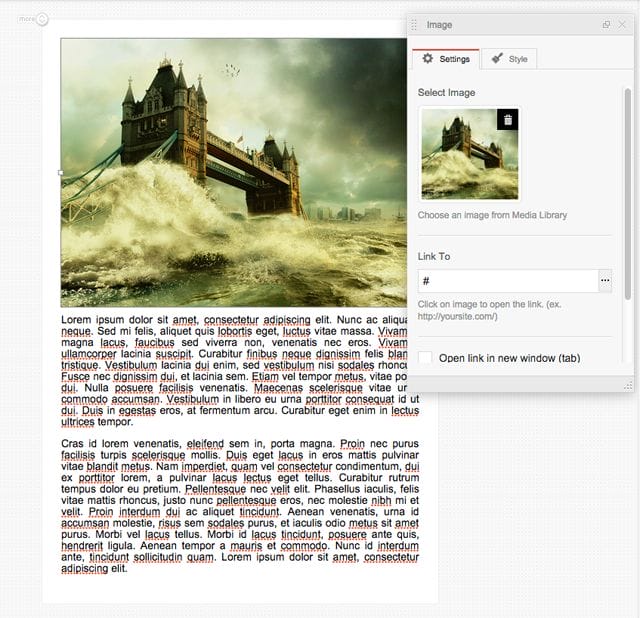Click 'Choose an image from Media Library' text
Screen dimensions: 640x618
coord(492,215)
